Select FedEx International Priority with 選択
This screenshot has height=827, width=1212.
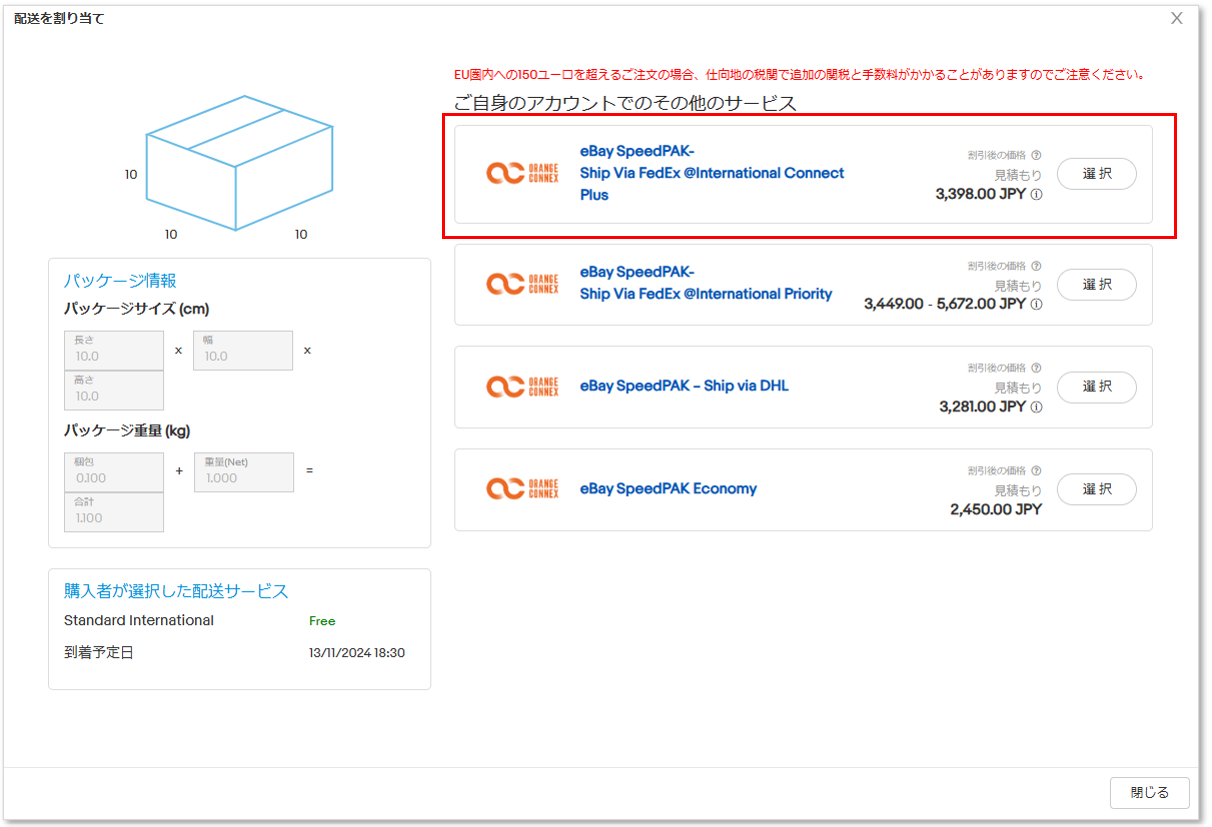click(x=1097, y=285)
